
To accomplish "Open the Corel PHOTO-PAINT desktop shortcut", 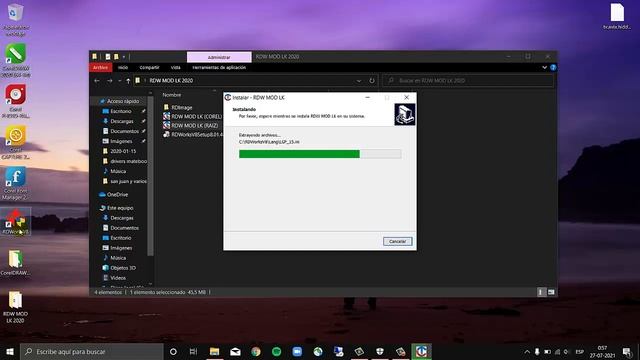I will pyautogui.click(x=16, y=101).
